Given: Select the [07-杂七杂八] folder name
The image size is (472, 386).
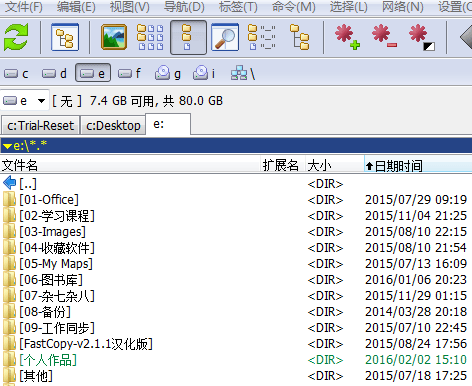Looking at the screenshot, I should pos(57,296).
